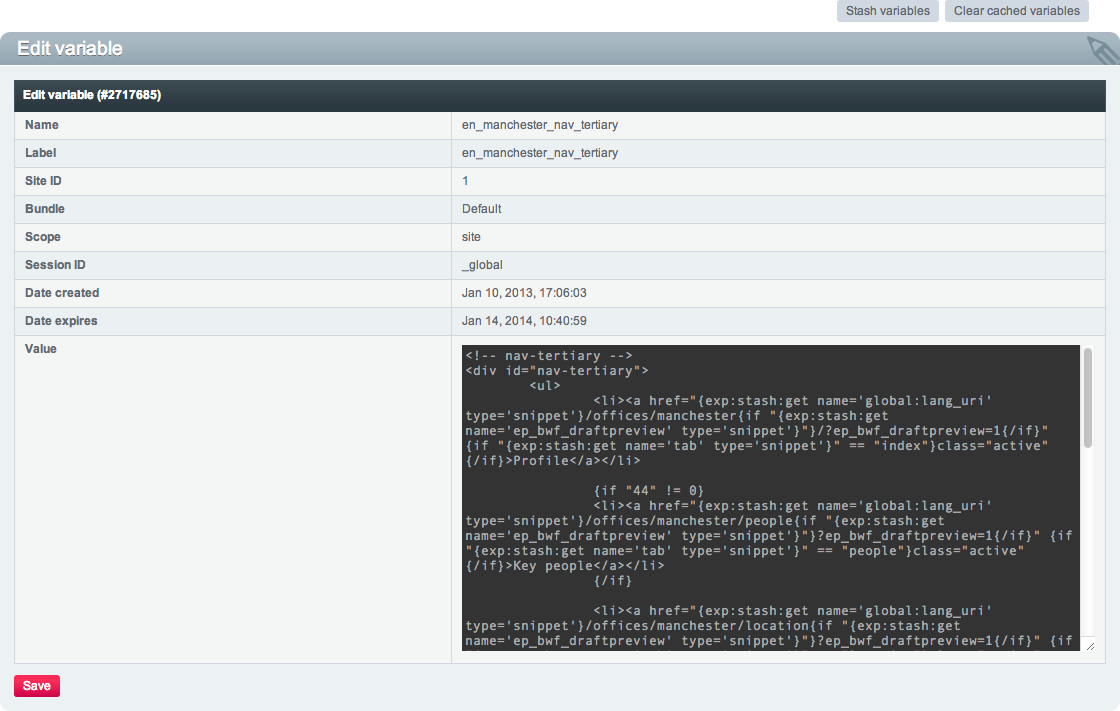This screenshot has width=1120, height=711.
Task: Click the Bundle value "Default"
Action: (x=481, y=209)
